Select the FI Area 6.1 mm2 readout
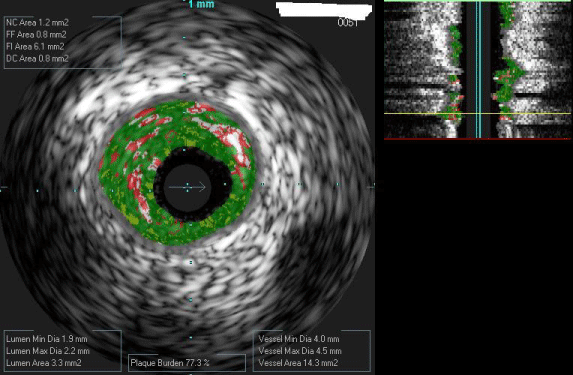Screen dimensions: 573x375 point(35,47)
